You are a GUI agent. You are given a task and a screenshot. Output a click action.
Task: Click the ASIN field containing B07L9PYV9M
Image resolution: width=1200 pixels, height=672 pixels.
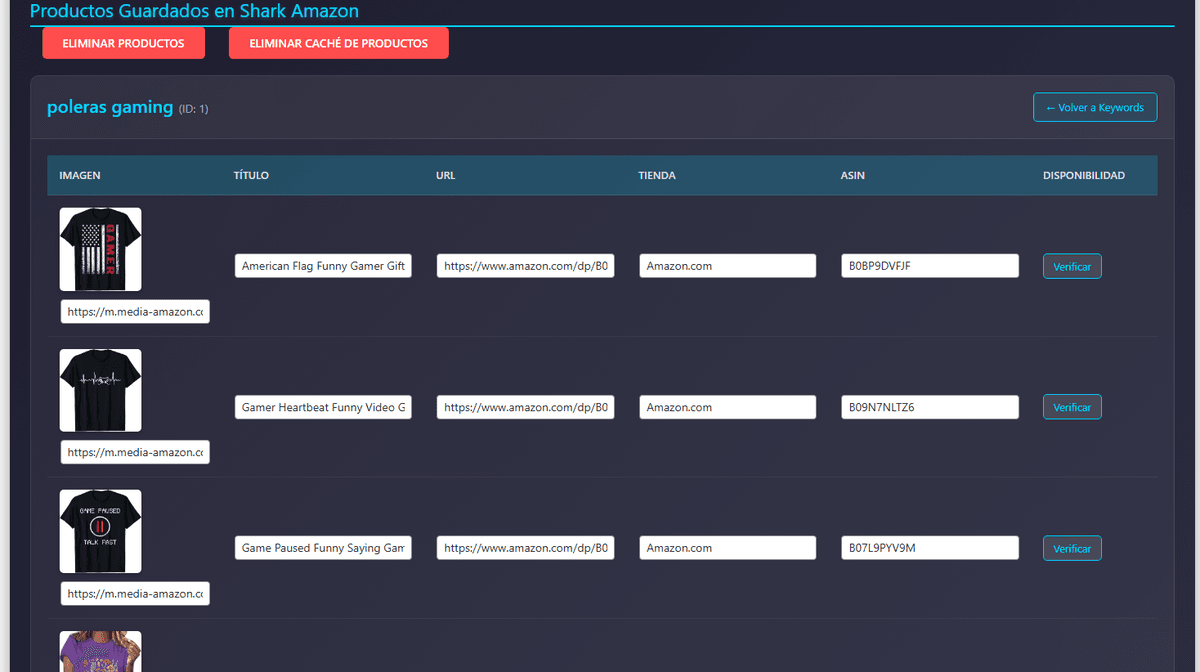pos(929,548)
